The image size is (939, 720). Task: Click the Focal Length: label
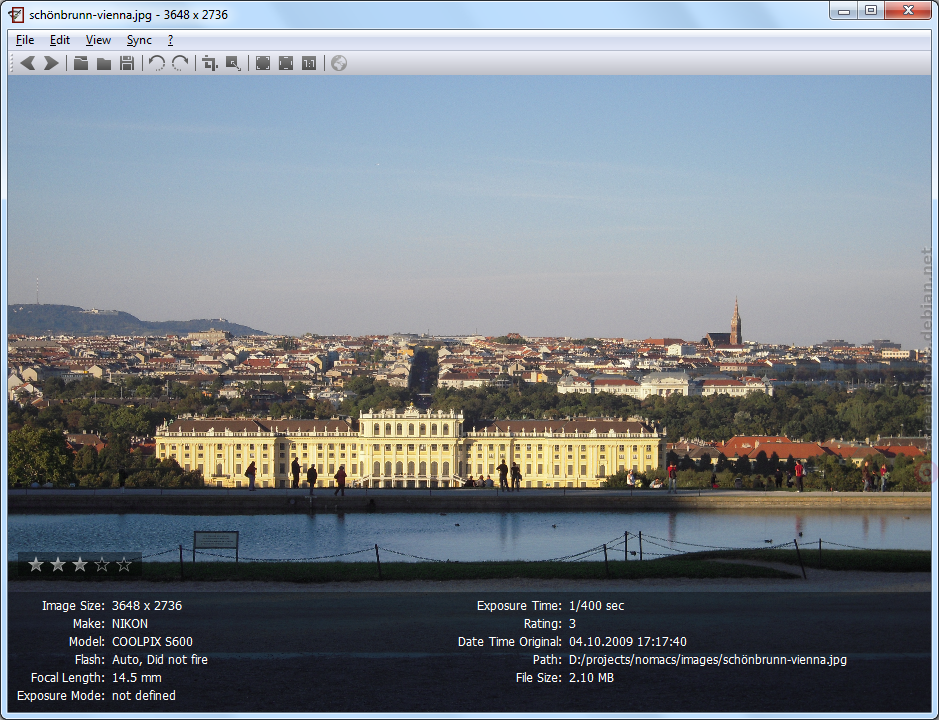point(68,677)
